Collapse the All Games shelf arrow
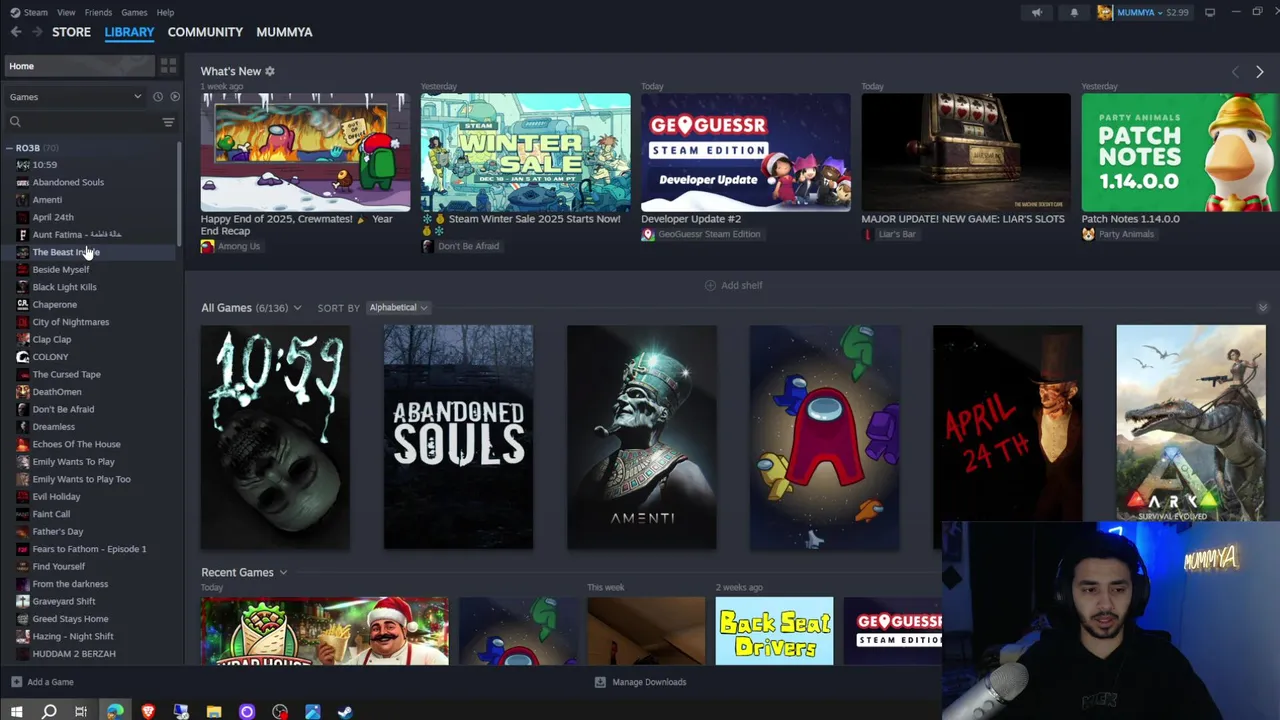This screenshot has height=720, width=1280. click(1262, 308)
